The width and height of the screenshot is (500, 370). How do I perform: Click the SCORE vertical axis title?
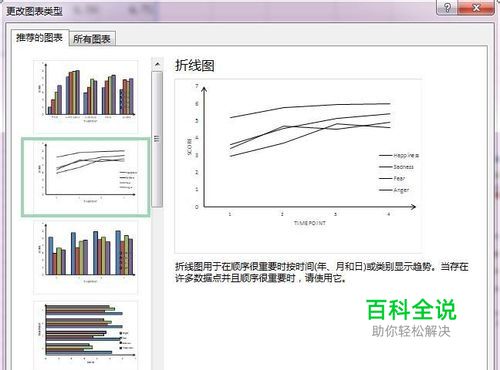[190, 146]
